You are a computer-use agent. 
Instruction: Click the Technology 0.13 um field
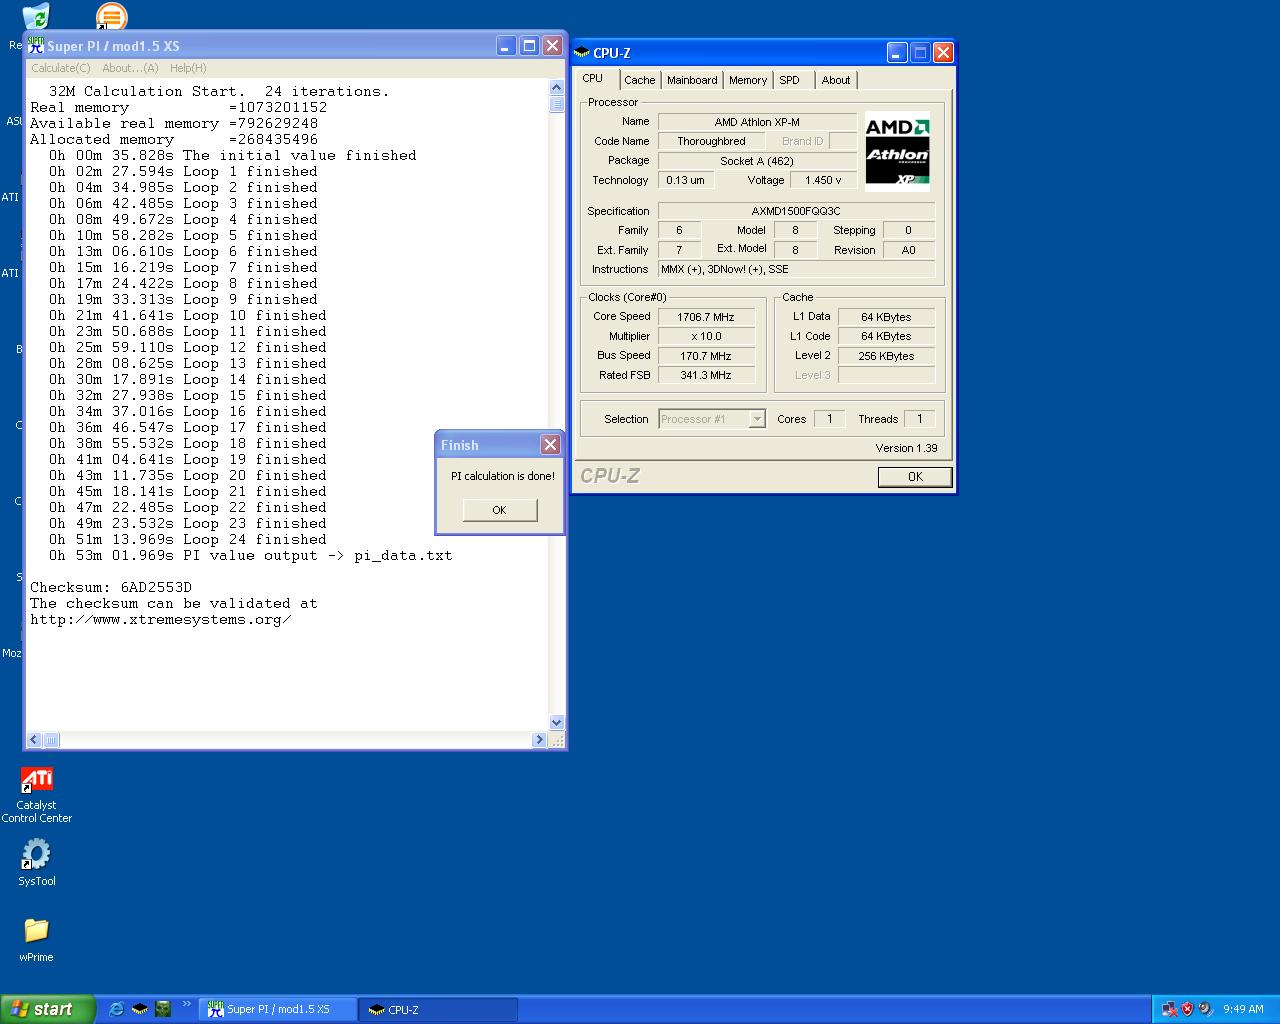pos(685,180)
